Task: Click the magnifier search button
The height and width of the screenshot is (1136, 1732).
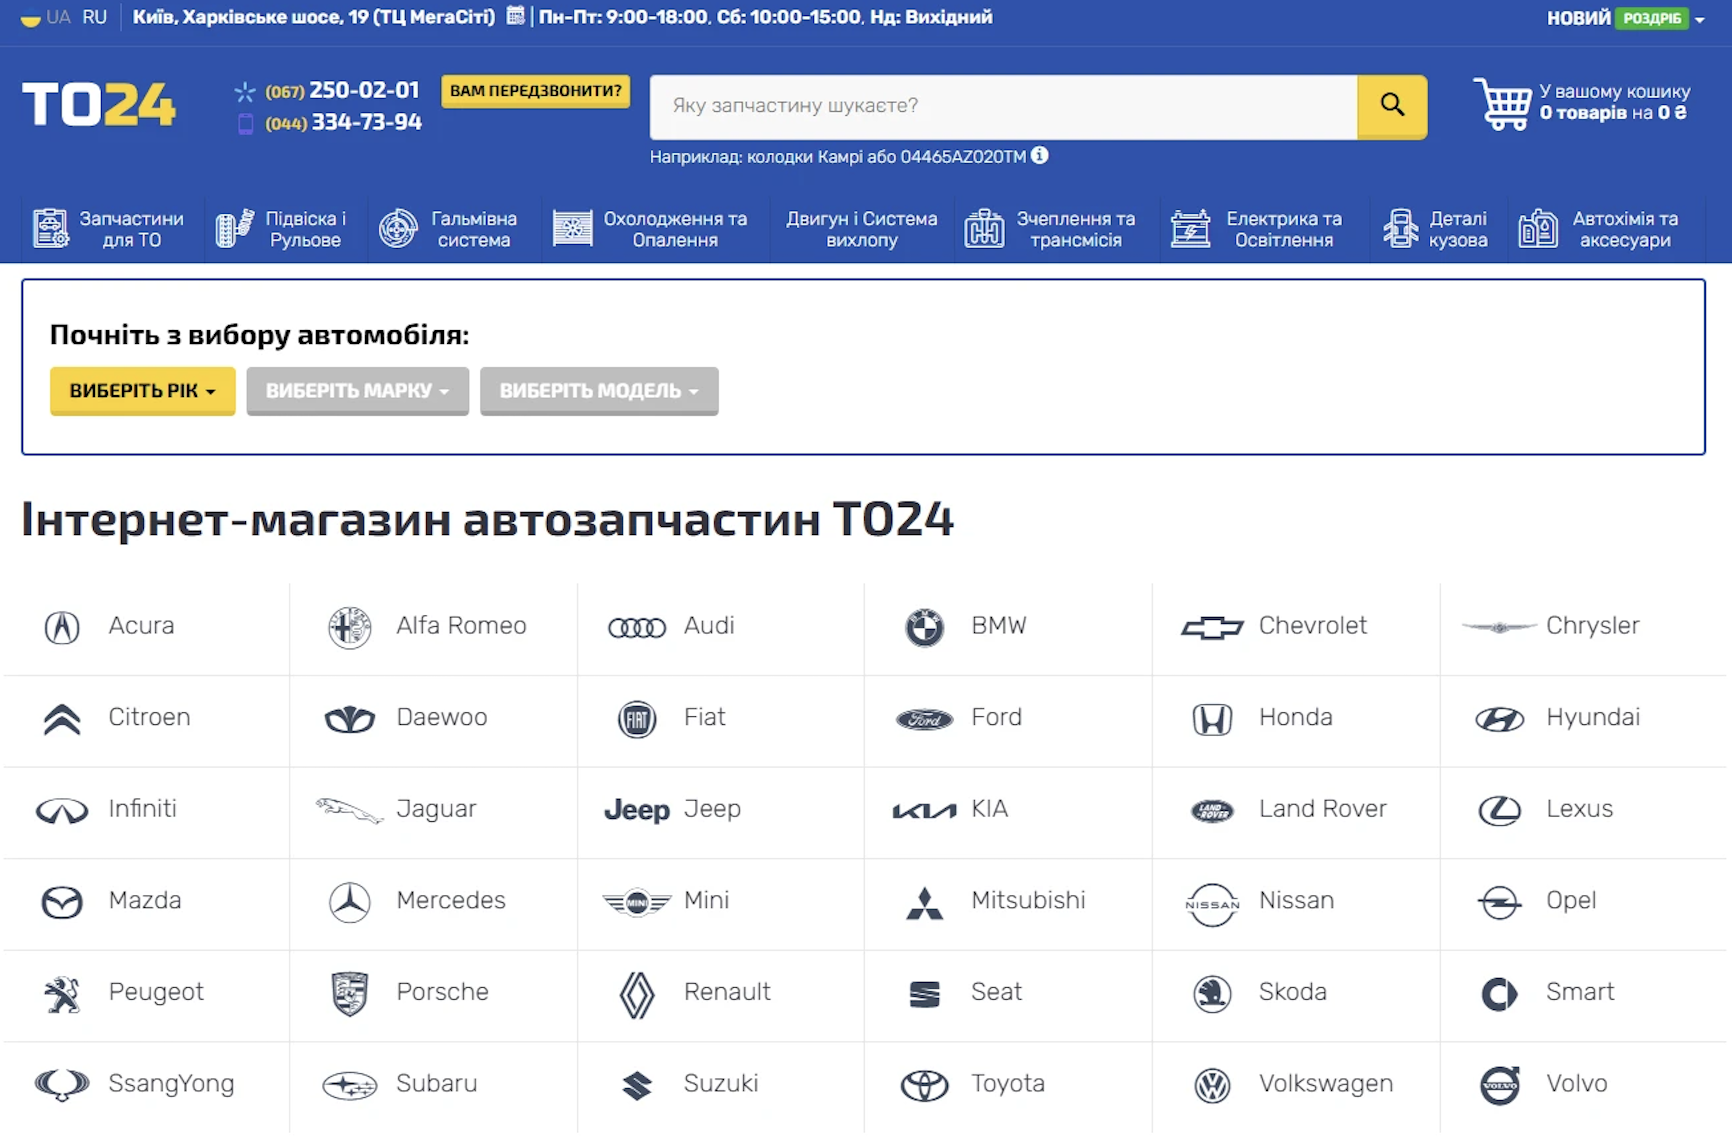Action: click(1391, 106)
